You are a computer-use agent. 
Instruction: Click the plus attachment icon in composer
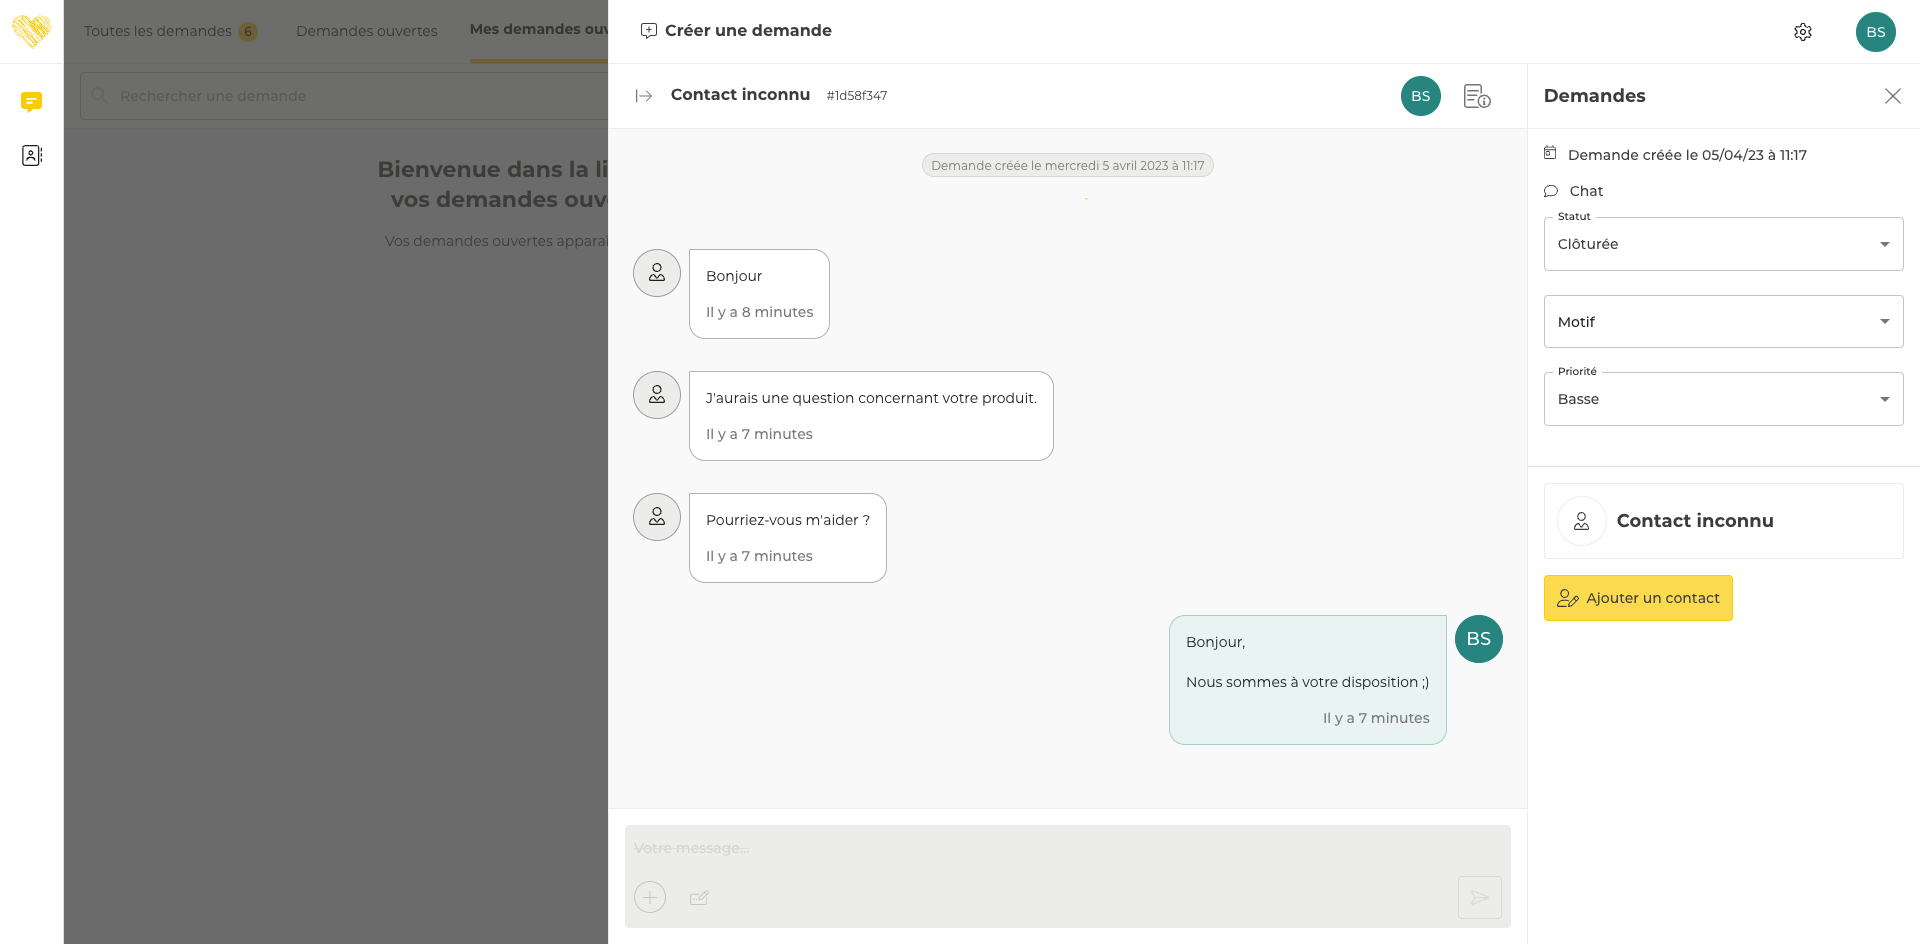650,897
